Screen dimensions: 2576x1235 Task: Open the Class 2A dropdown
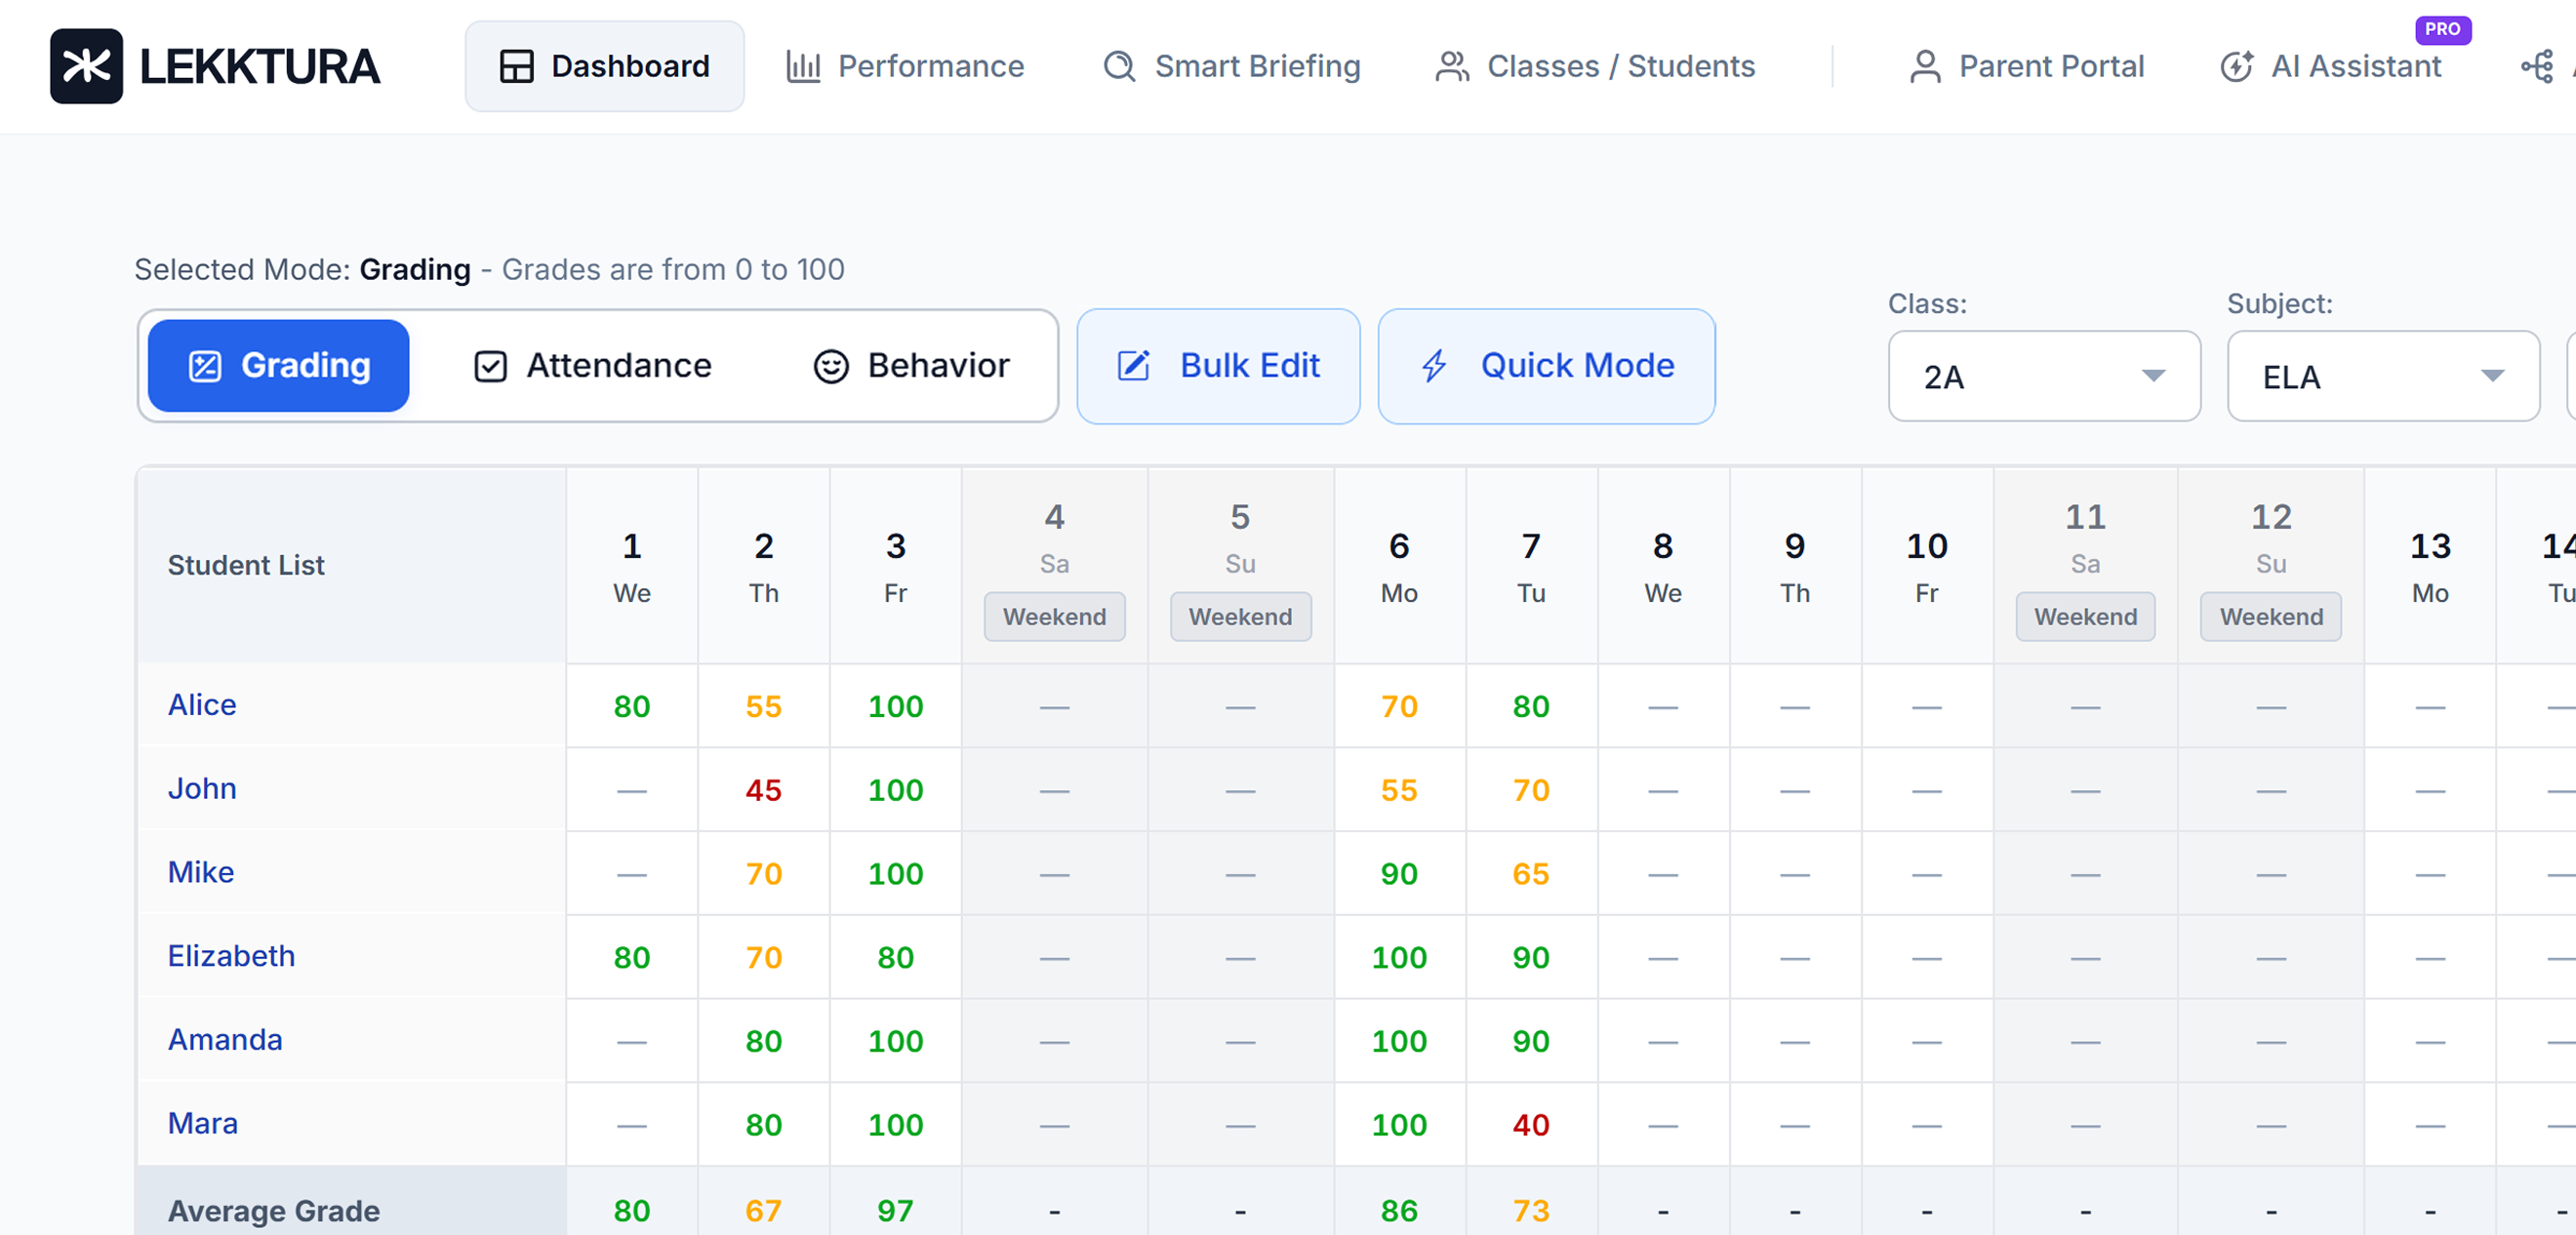point(2044,376)
